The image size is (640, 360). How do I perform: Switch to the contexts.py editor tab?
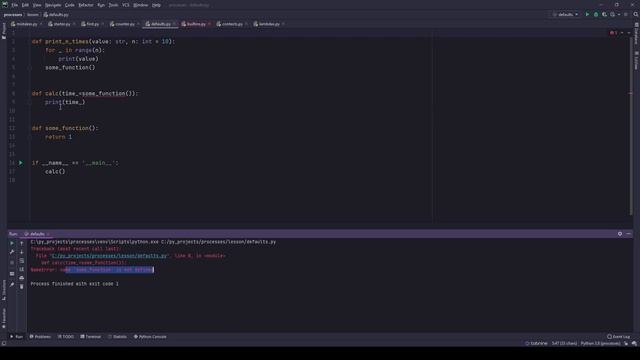232,24
